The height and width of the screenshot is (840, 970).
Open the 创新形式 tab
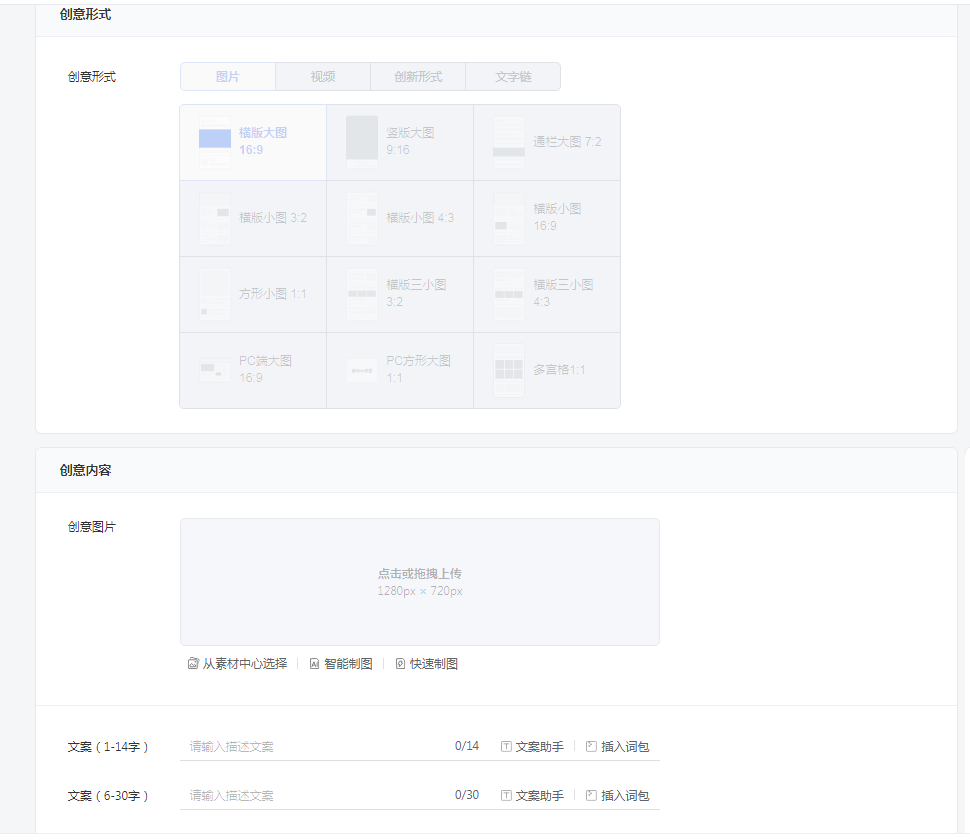tap(418, 77)
